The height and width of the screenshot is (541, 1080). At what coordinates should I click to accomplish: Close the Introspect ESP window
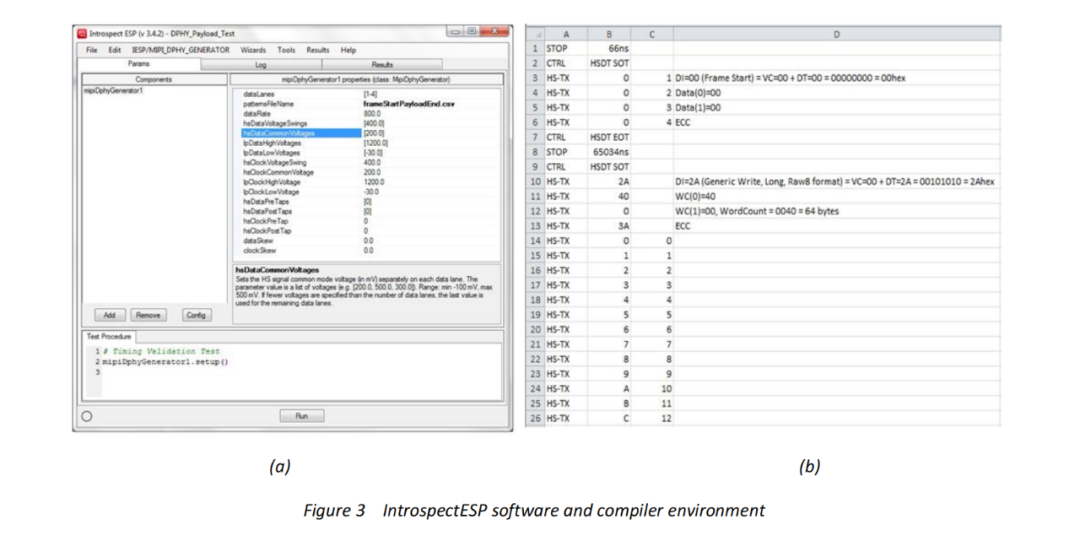pyautogui.click(x=495, y=32)
